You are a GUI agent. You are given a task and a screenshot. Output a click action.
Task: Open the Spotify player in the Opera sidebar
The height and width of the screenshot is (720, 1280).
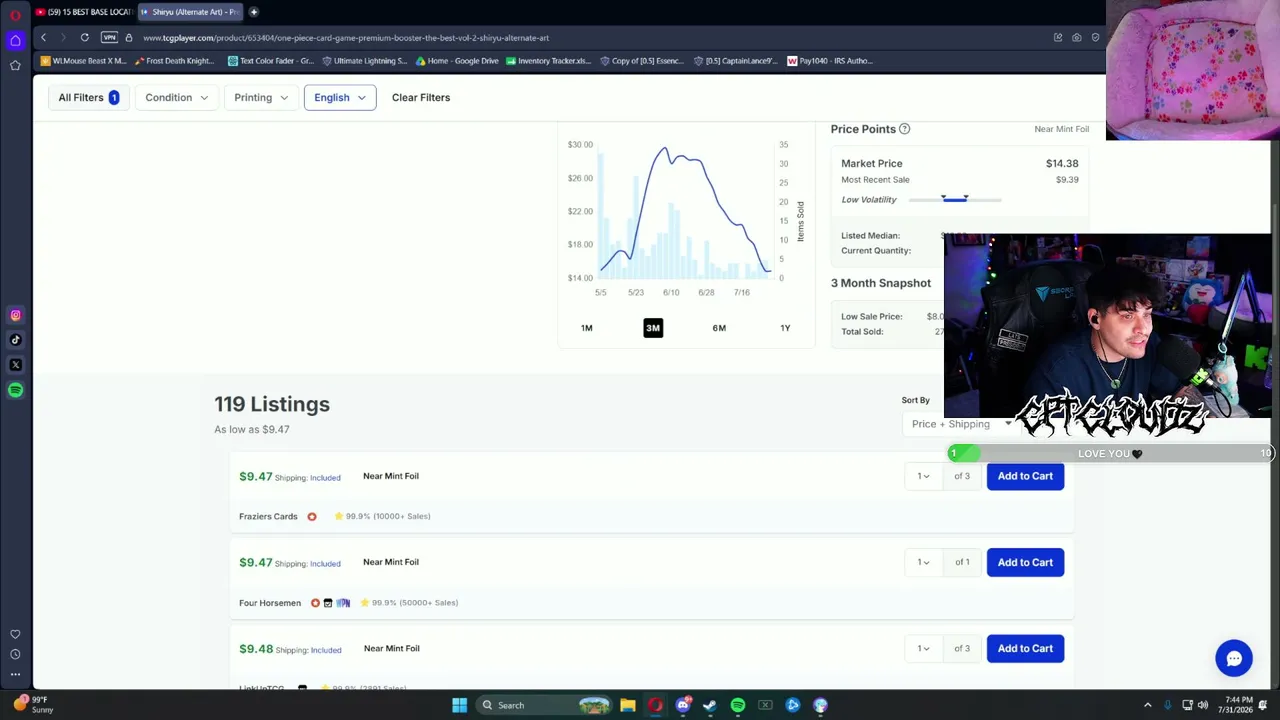click(15, 390)
